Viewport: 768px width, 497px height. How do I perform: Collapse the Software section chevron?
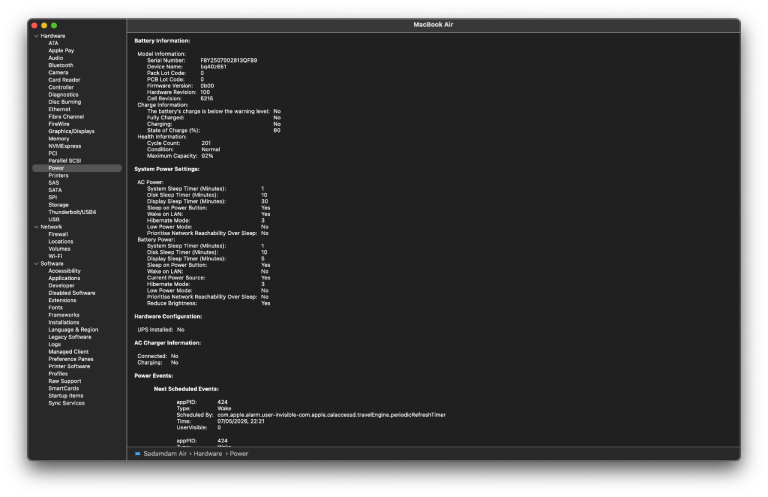[36, 263]
